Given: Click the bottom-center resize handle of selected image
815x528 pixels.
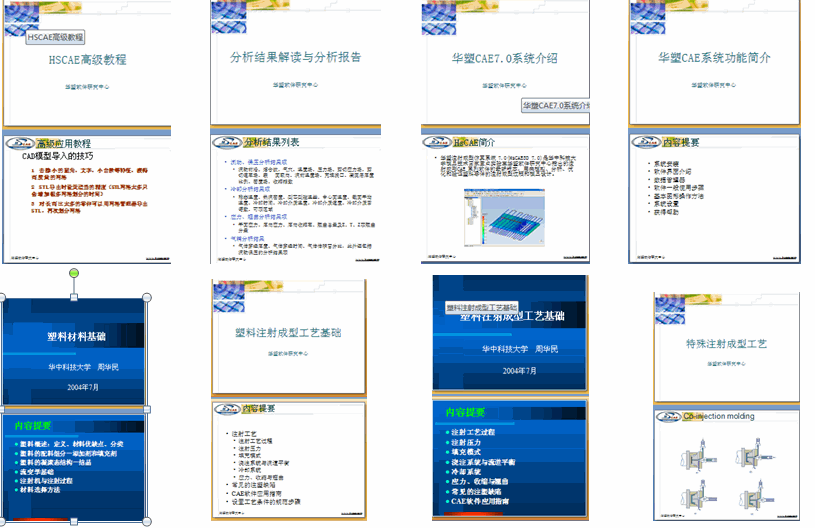Looking at the screenshot, I should point(74,521).
